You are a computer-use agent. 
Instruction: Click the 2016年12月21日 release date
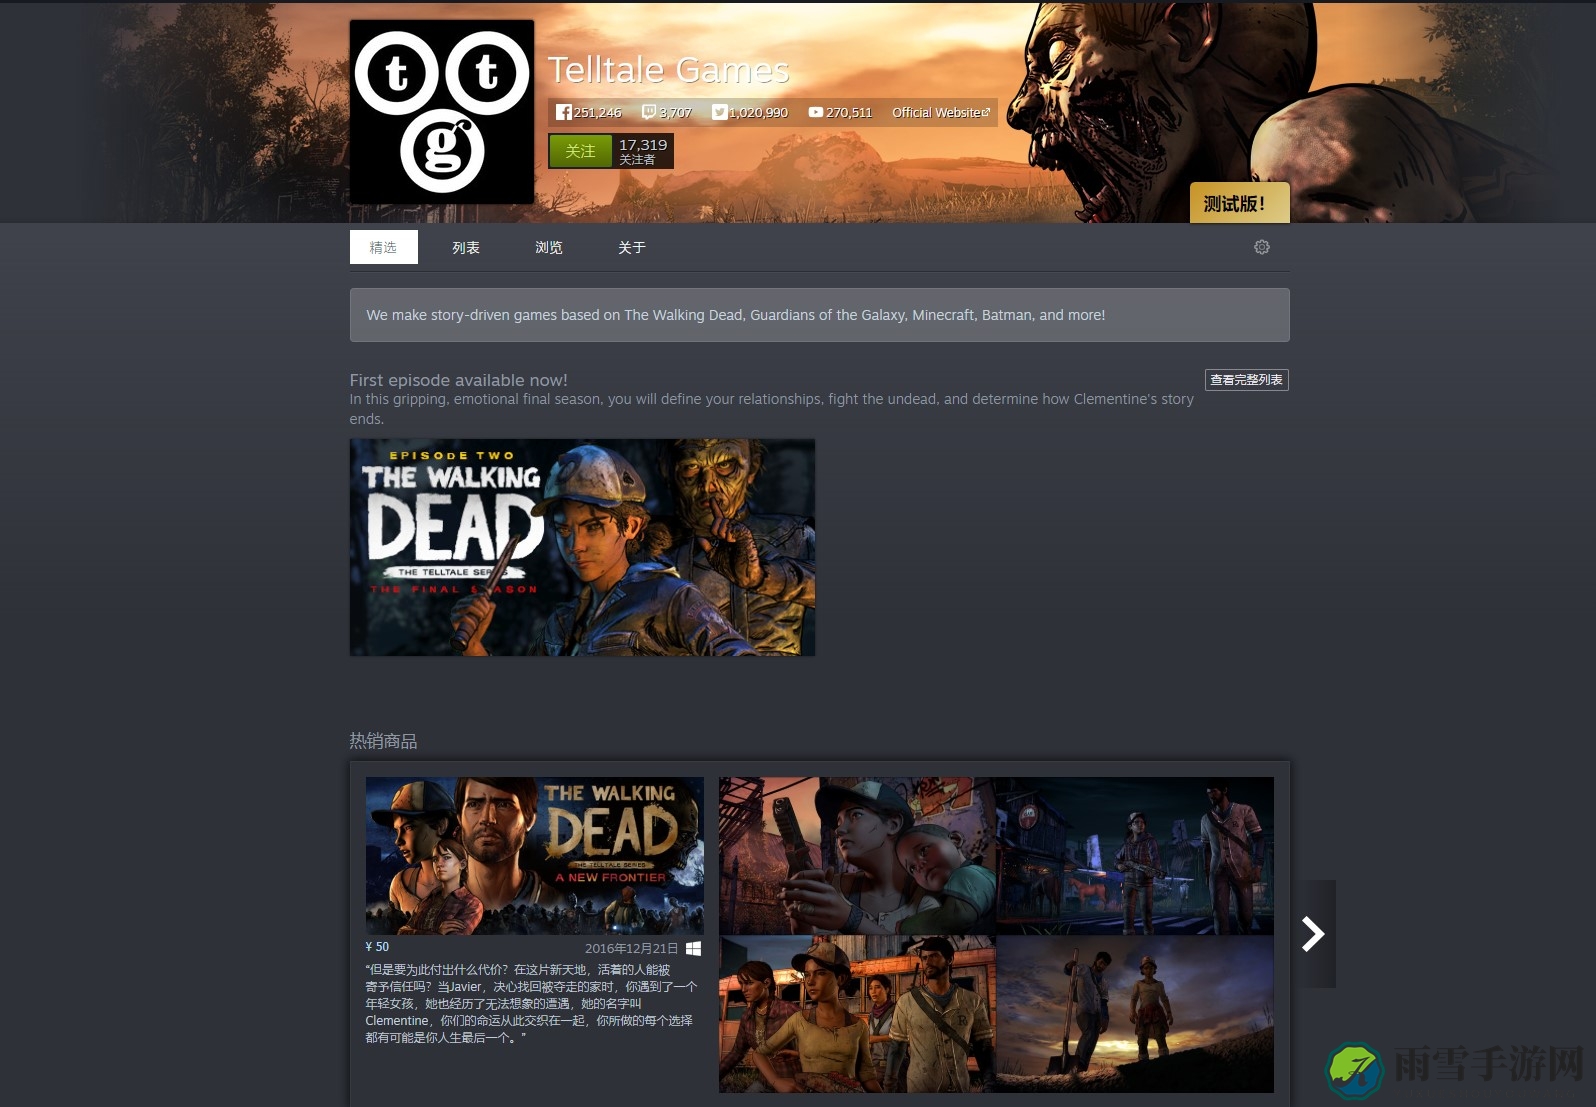coord(631,948)
